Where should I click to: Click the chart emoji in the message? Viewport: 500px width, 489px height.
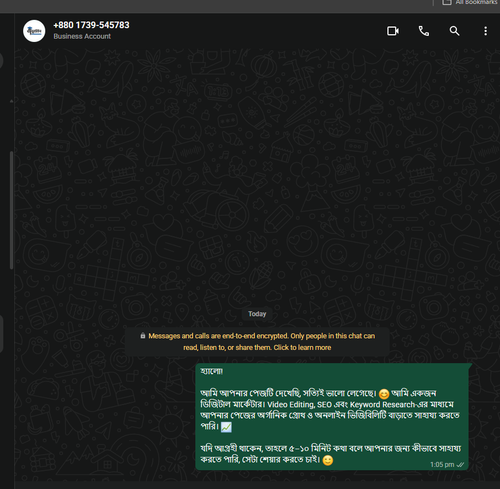[226, 427]
